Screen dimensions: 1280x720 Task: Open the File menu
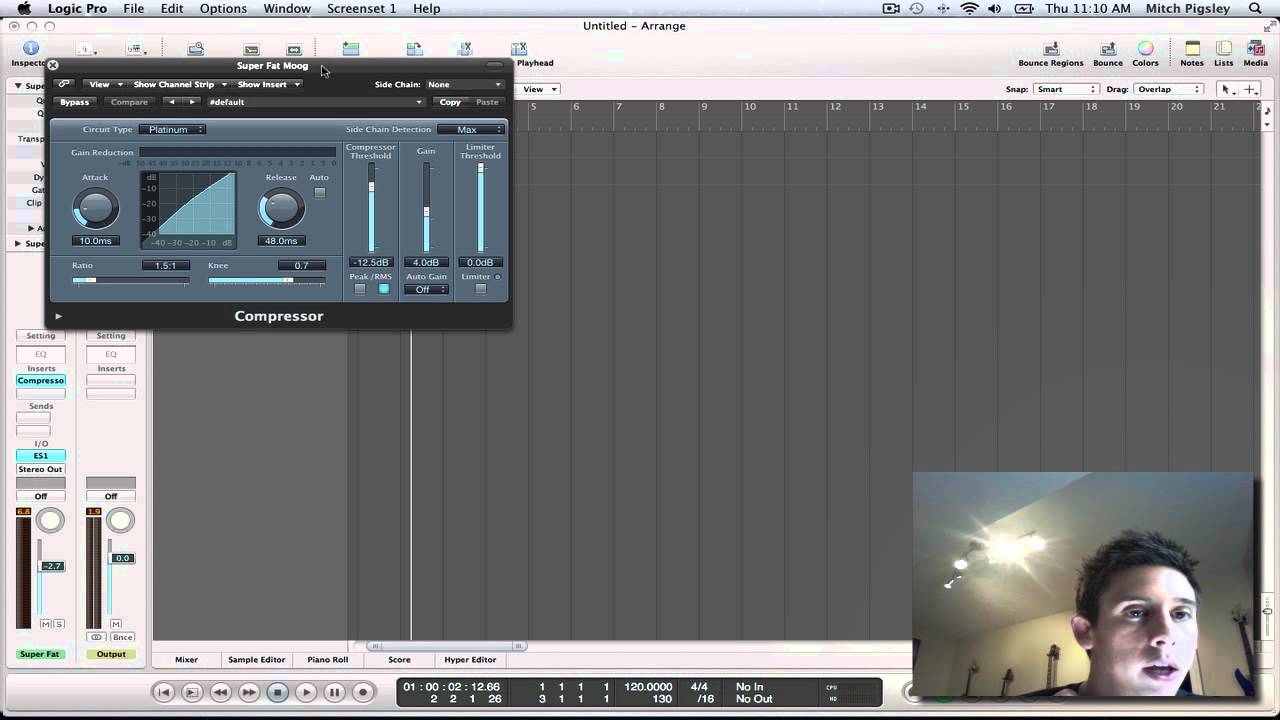tap(133, 8)
